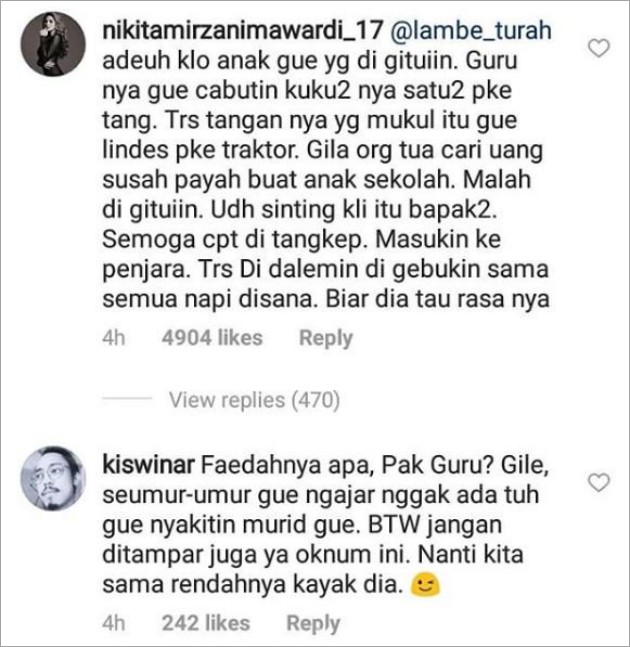The height and width of the screenshot is (647, 630).
Task: Show the 242 likes list
Action: pyautogui.click(x=206, y=623)
